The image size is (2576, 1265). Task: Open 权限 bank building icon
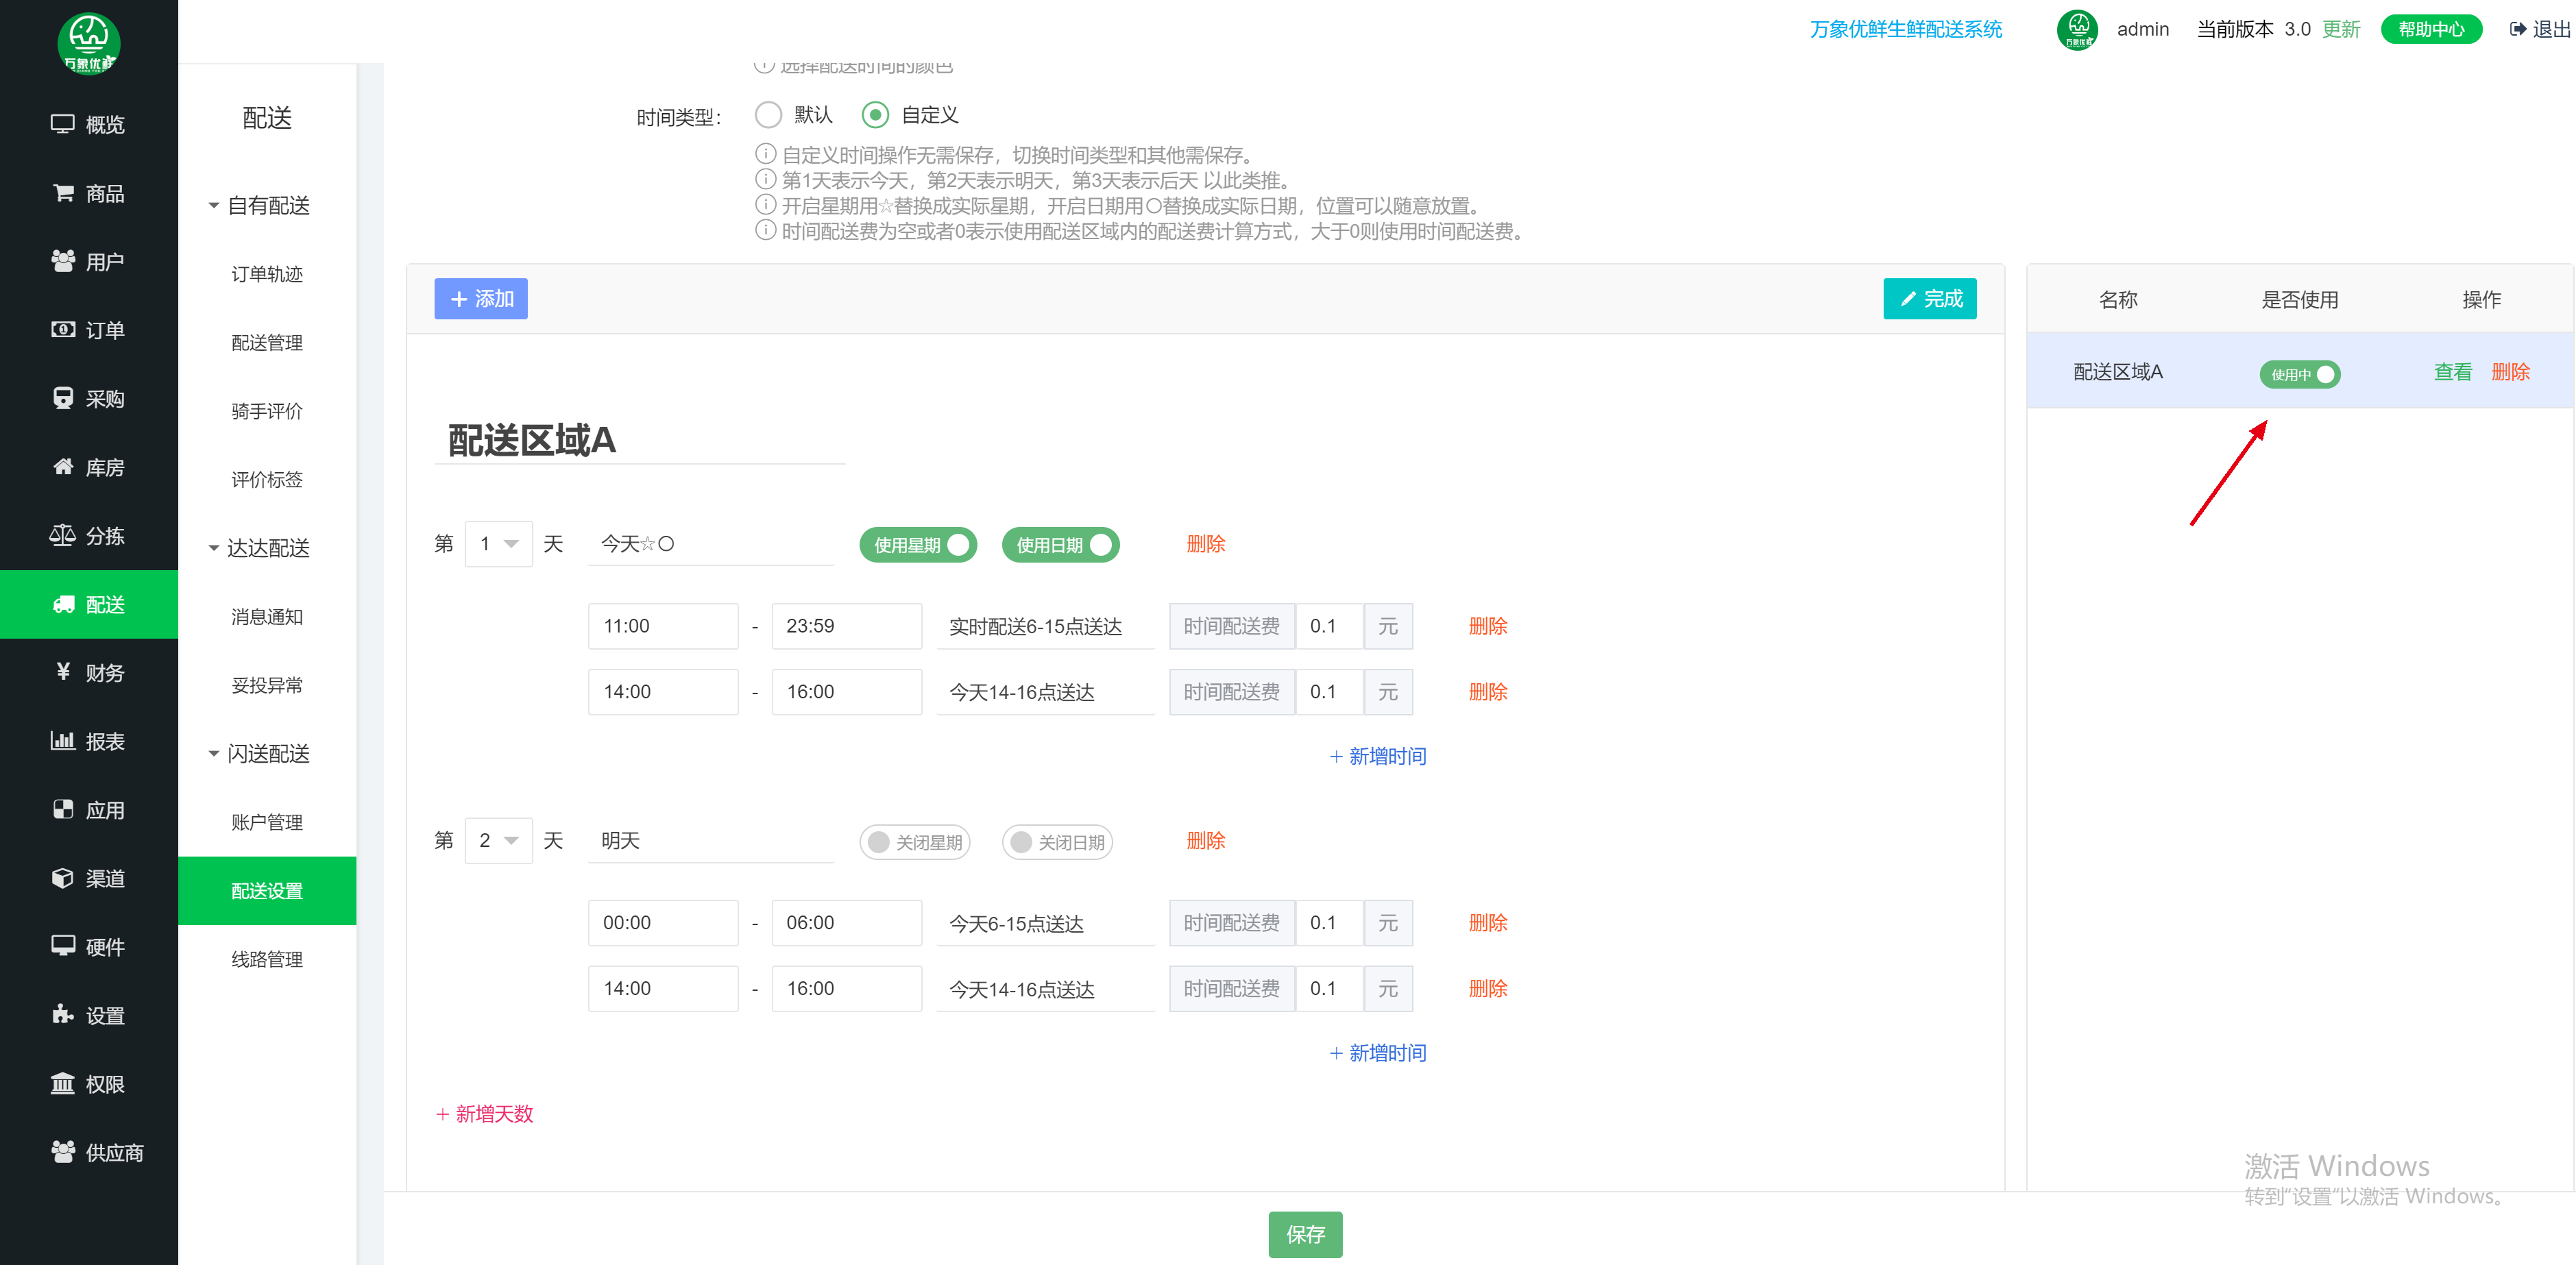(62, 1083)
